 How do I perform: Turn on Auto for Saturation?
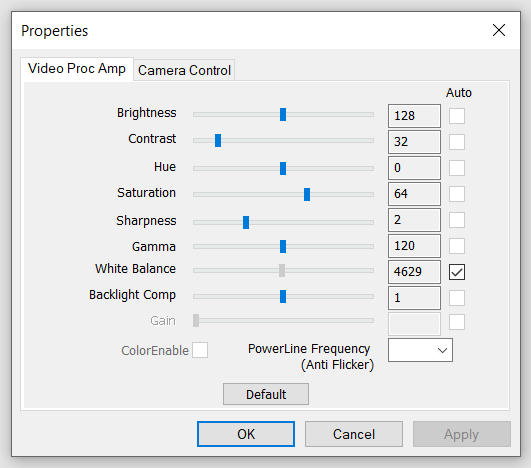(x=456, y=194)
